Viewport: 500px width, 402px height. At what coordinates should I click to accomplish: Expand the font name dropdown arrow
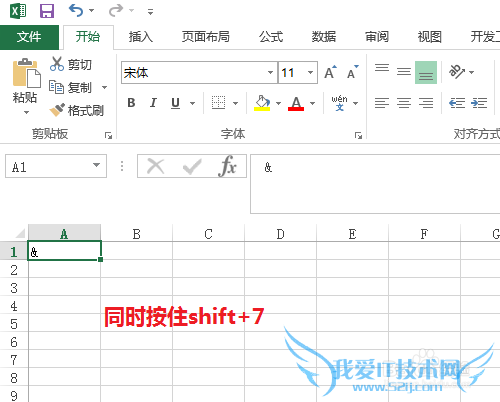coord(270,72)
